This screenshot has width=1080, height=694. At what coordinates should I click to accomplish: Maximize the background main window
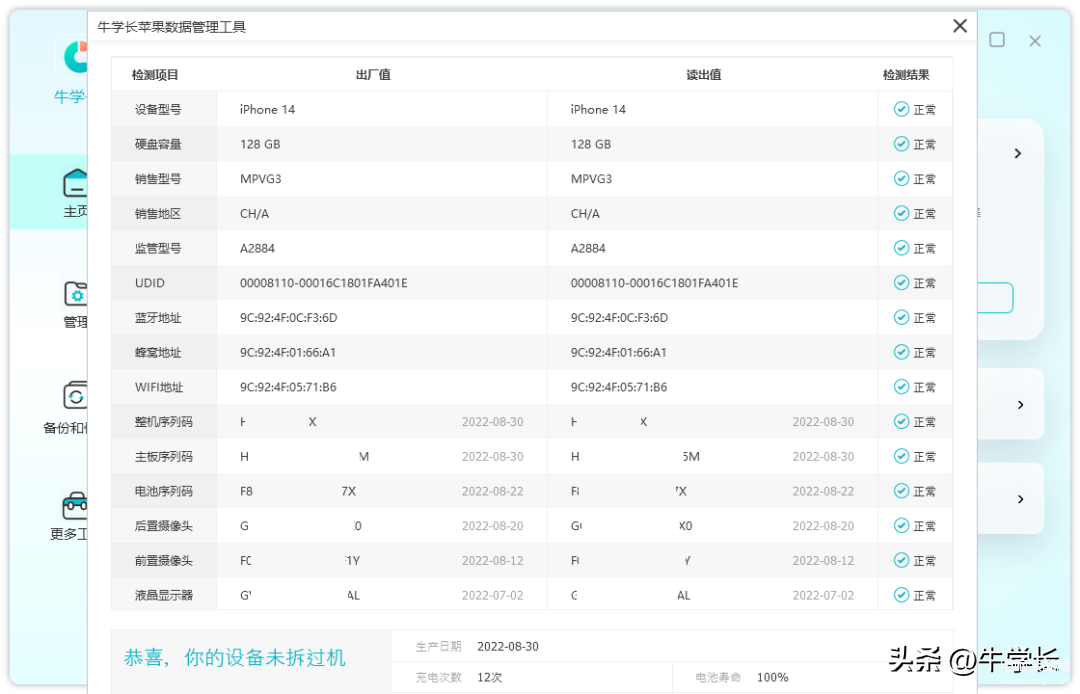997,40
